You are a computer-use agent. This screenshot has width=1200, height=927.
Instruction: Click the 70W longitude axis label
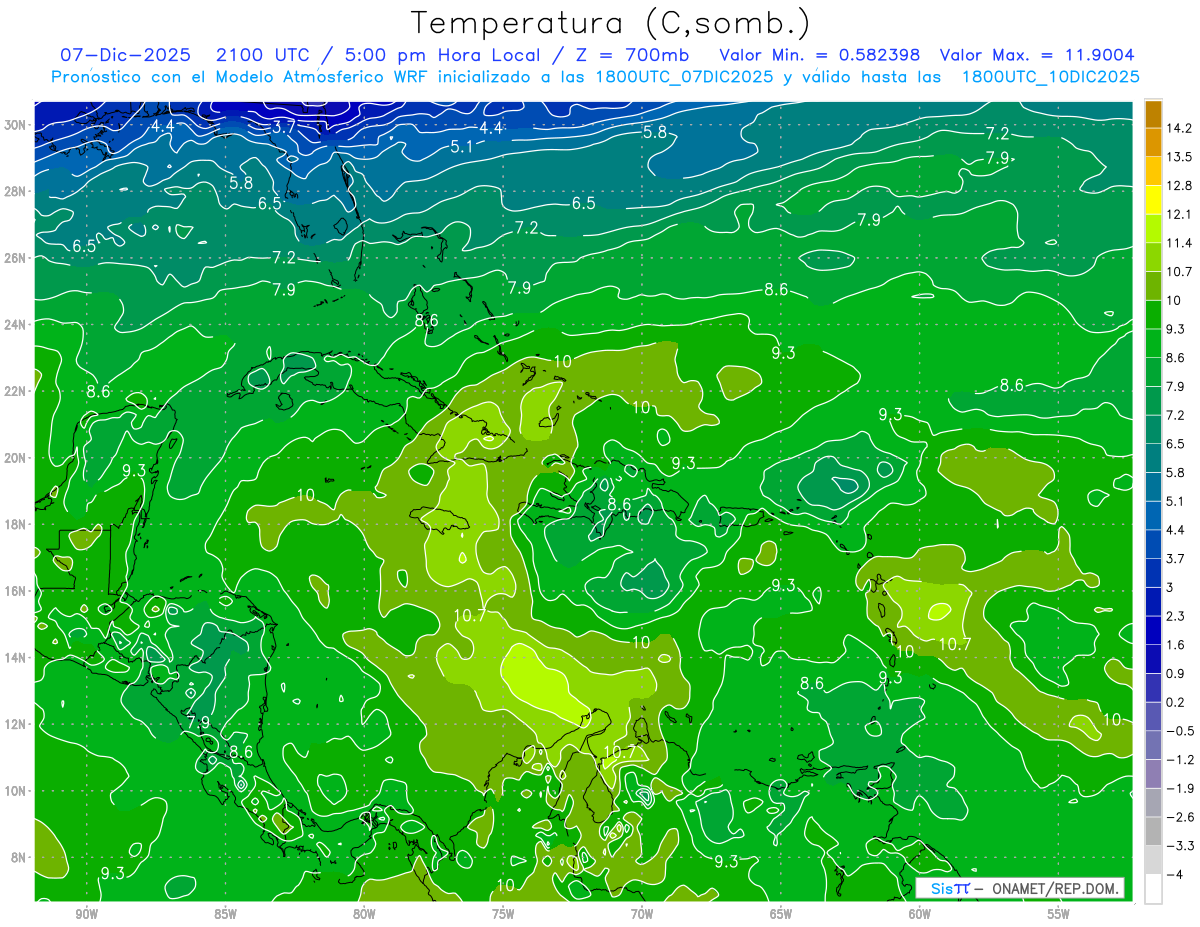(642, 913)
